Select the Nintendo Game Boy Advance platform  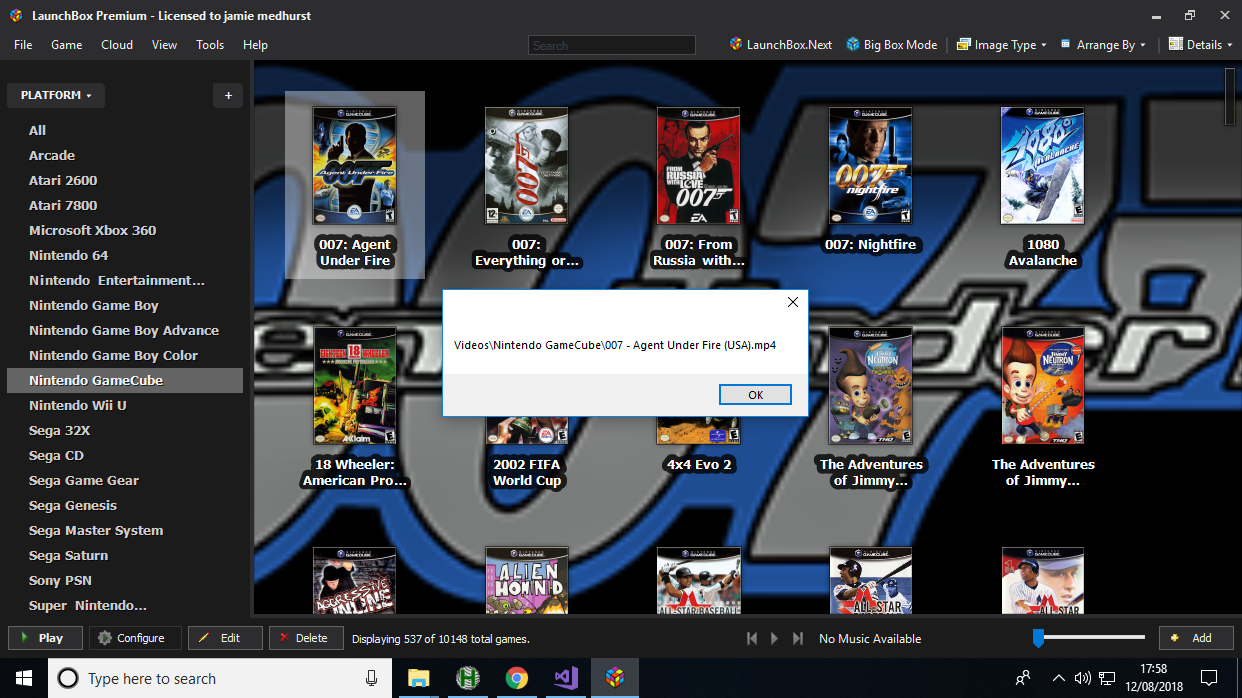125,330
